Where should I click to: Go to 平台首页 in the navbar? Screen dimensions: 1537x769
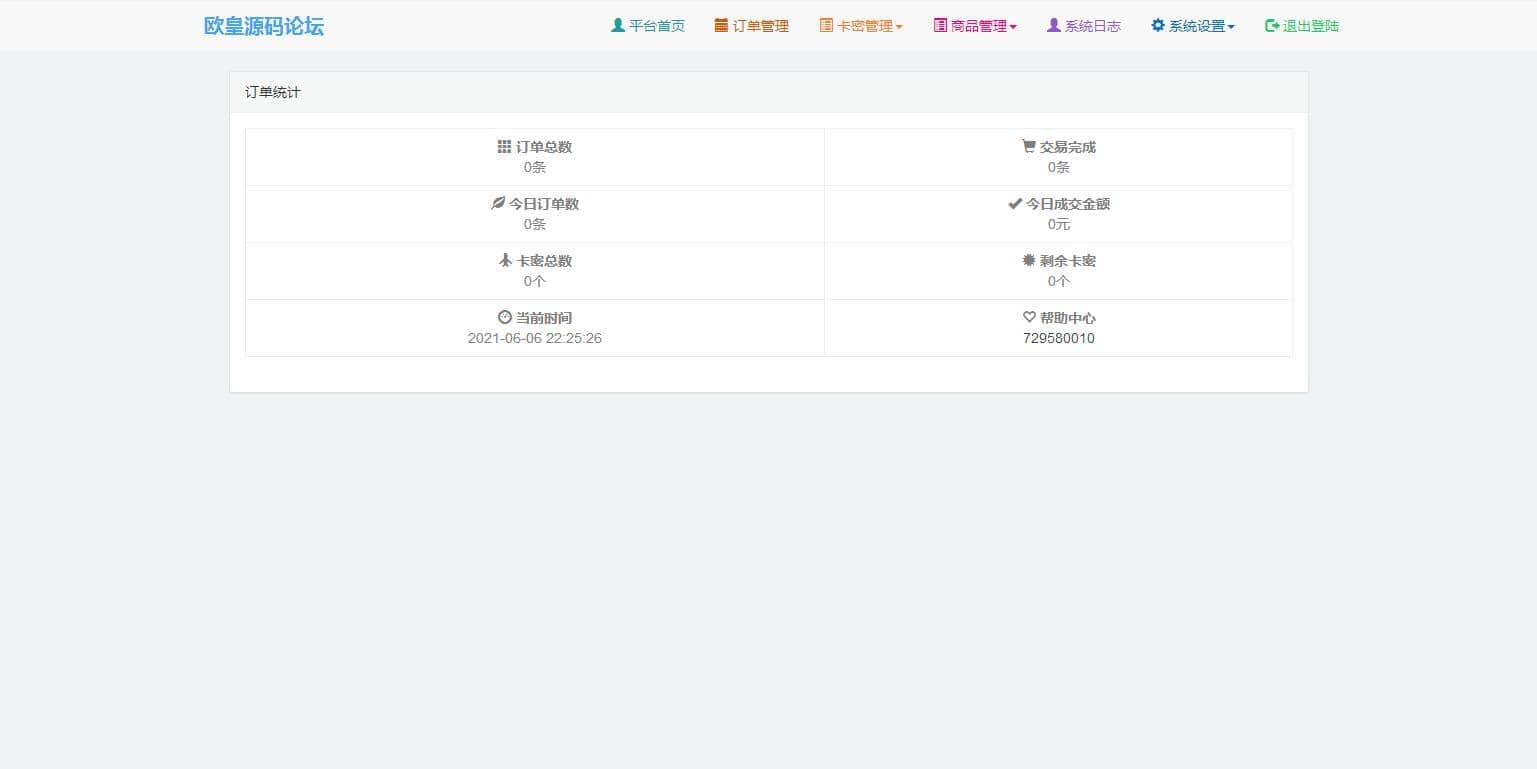pos(656,26)
